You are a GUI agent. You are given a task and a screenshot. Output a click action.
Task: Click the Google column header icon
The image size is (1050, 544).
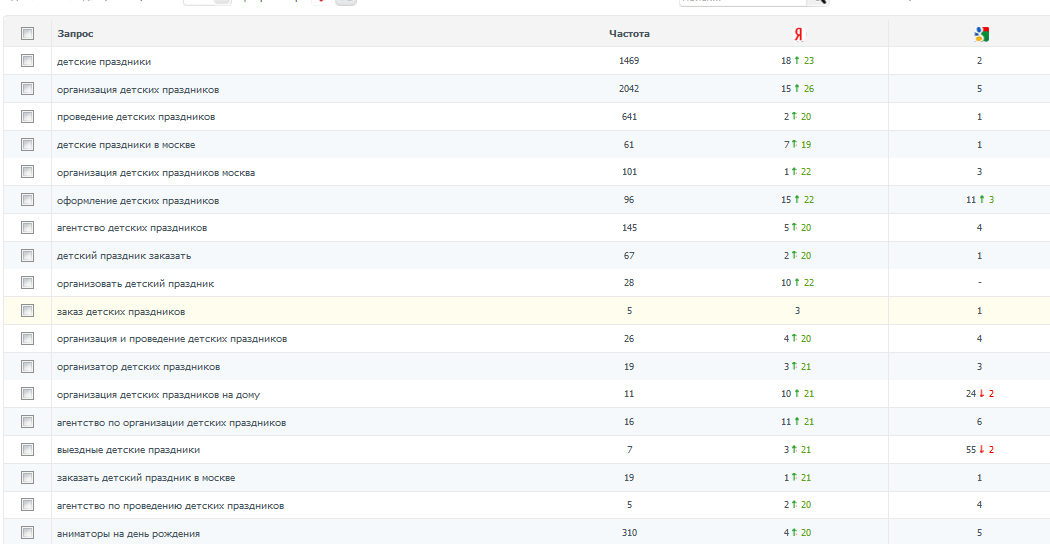pyautogui.click(x=980, y=34)
